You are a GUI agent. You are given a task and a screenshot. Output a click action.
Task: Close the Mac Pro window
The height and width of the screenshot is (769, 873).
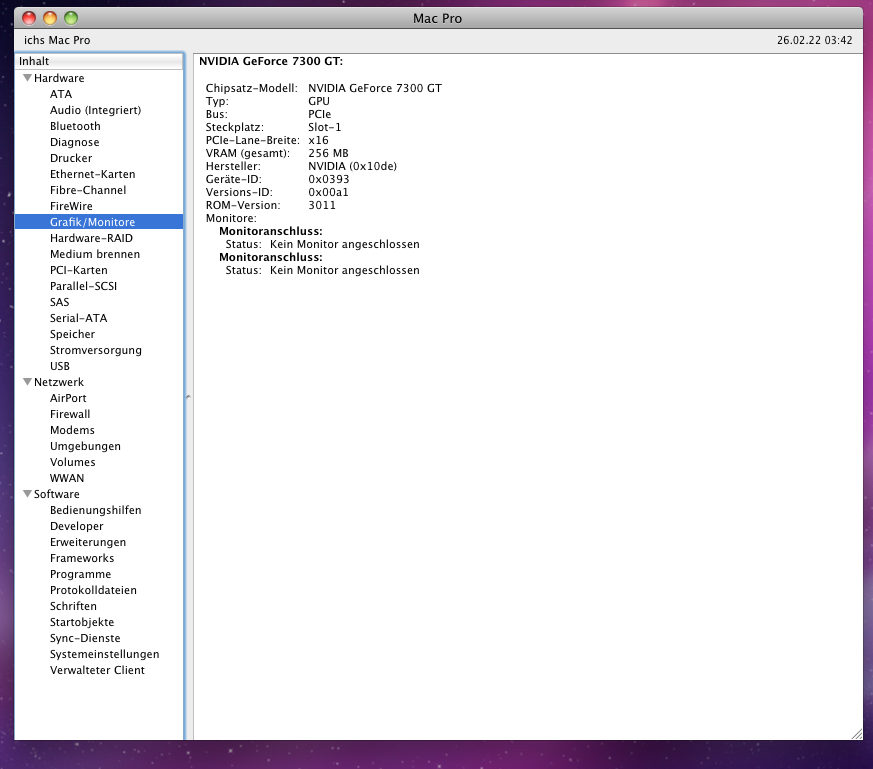[x=29, y=18]
